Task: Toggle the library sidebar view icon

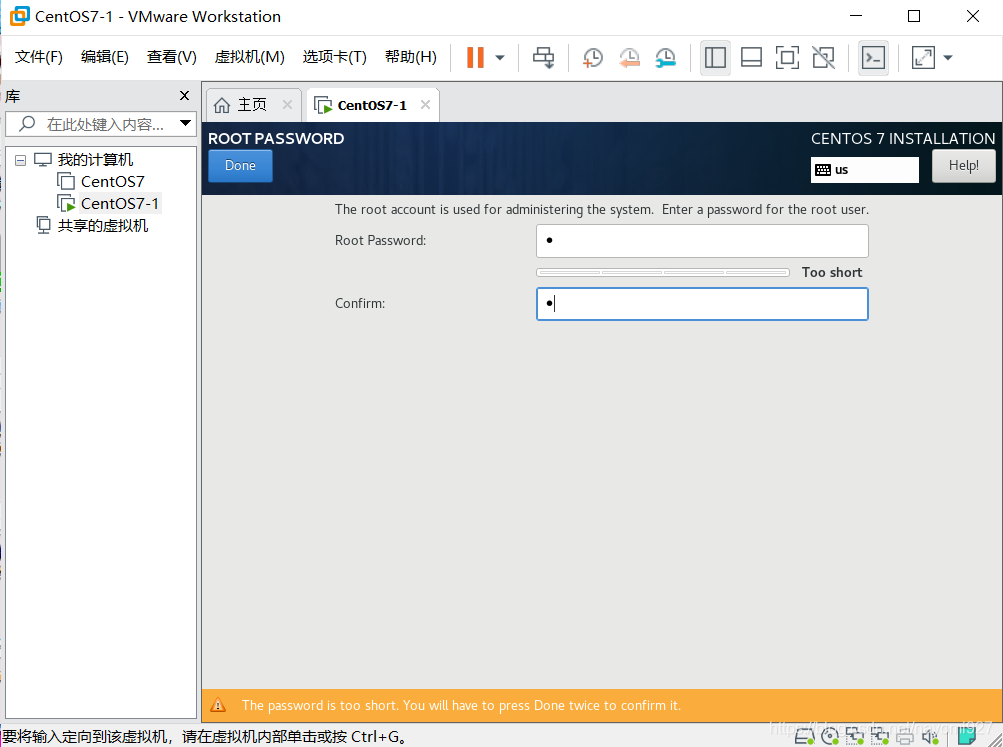Action: coord(715,58)
